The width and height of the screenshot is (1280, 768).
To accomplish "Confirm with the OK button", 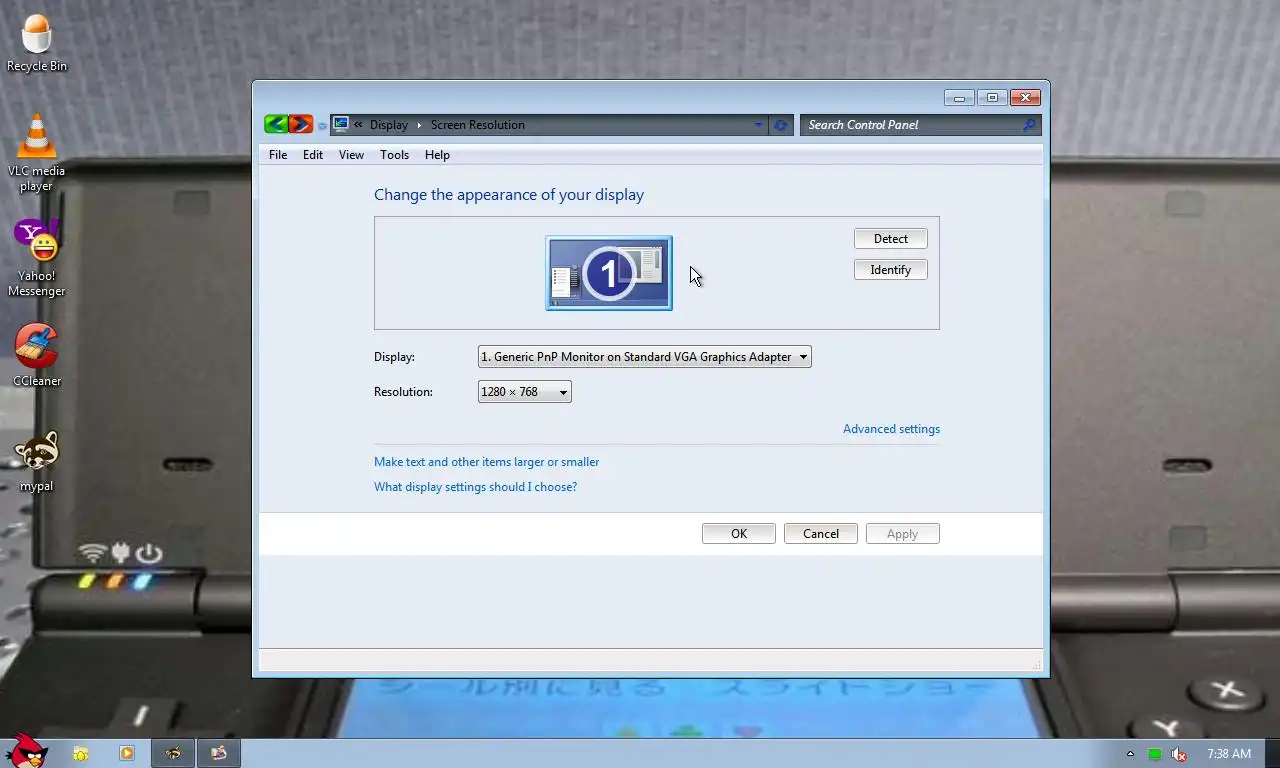I will tap(739, 534).
